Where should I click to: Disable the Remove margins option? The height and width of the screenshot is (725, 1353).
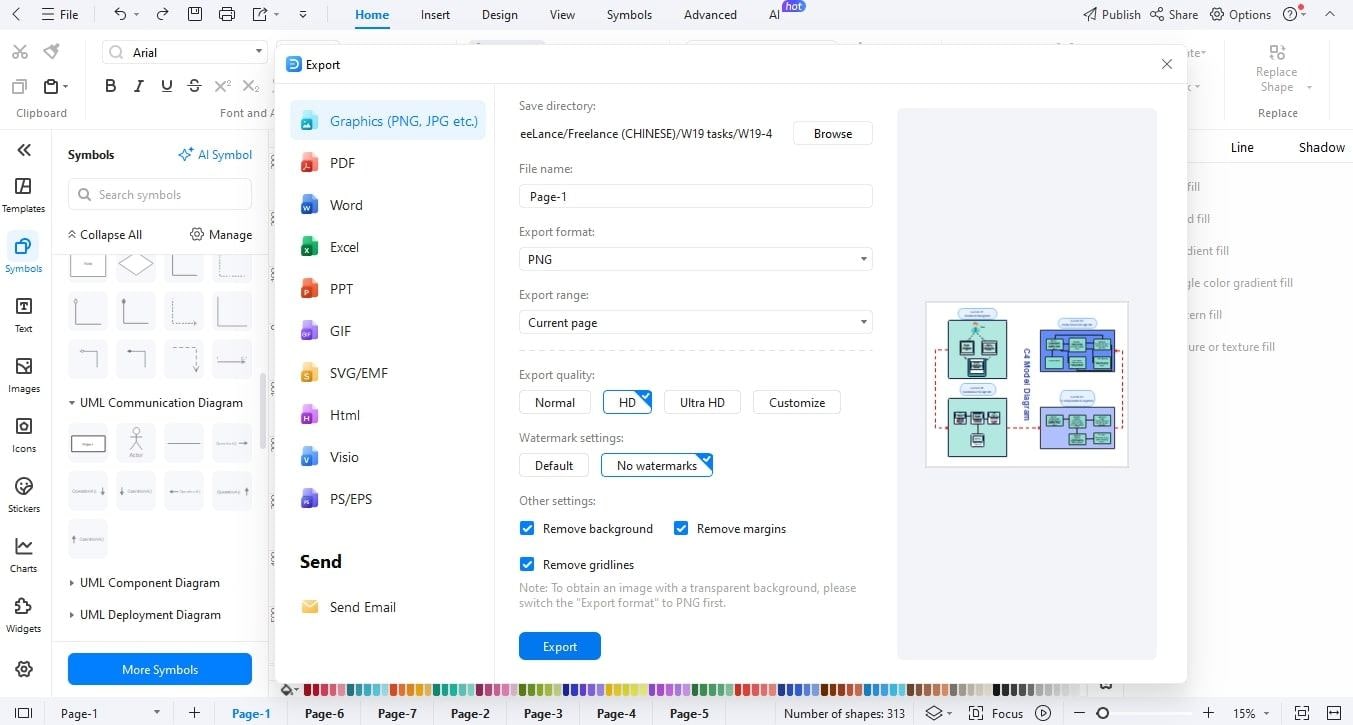(x=681, y=528)
